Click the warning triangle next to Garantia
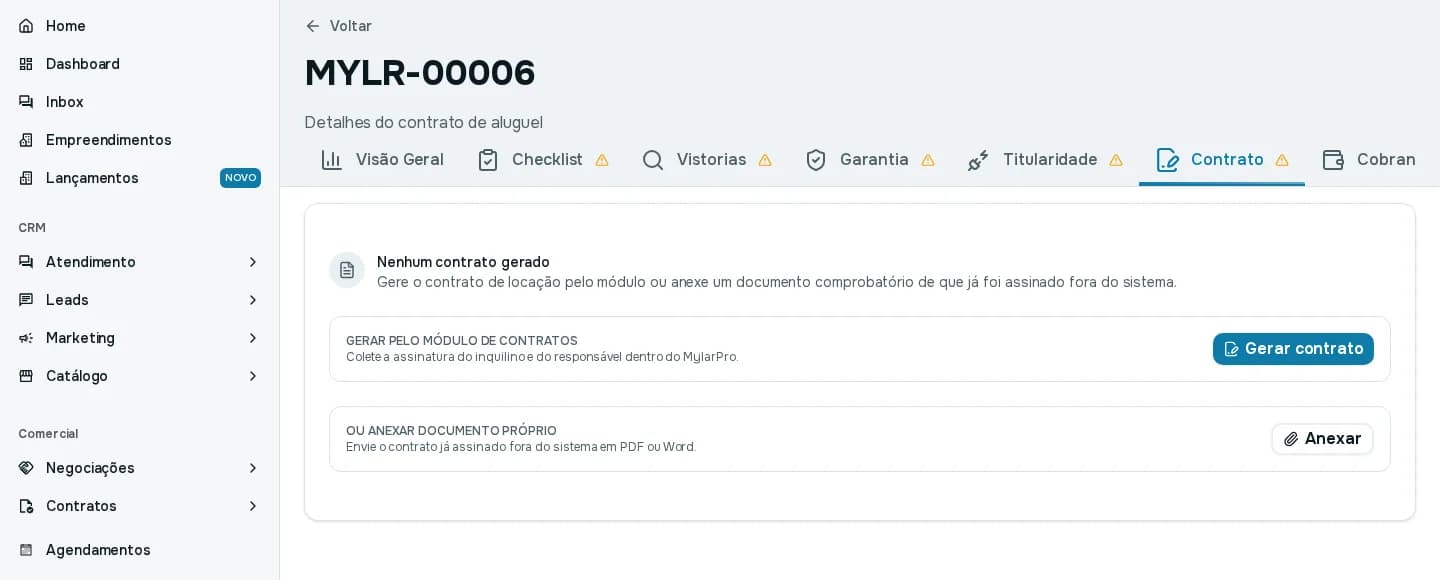The height and width of the screenshot is (580, 1440). tap(928, 160)
